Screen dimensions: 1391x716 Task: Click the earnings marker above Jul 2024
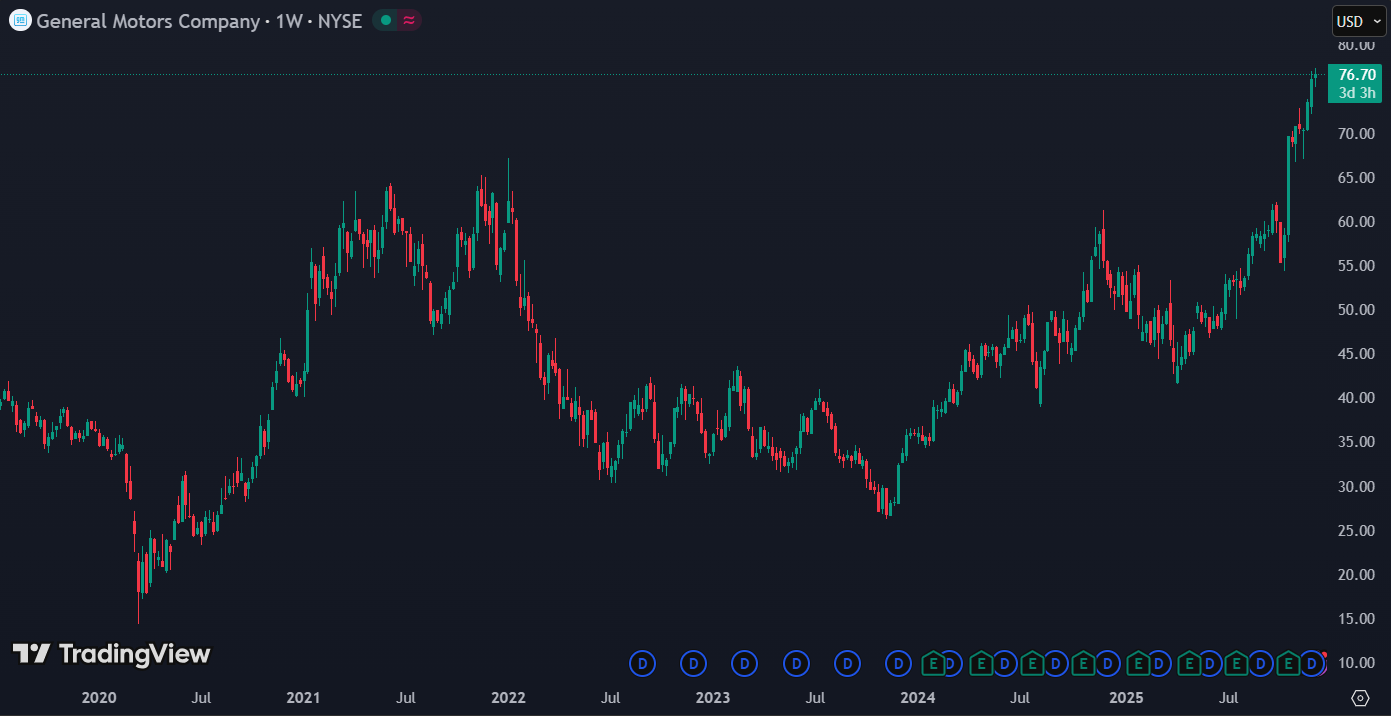point(1032,662)
